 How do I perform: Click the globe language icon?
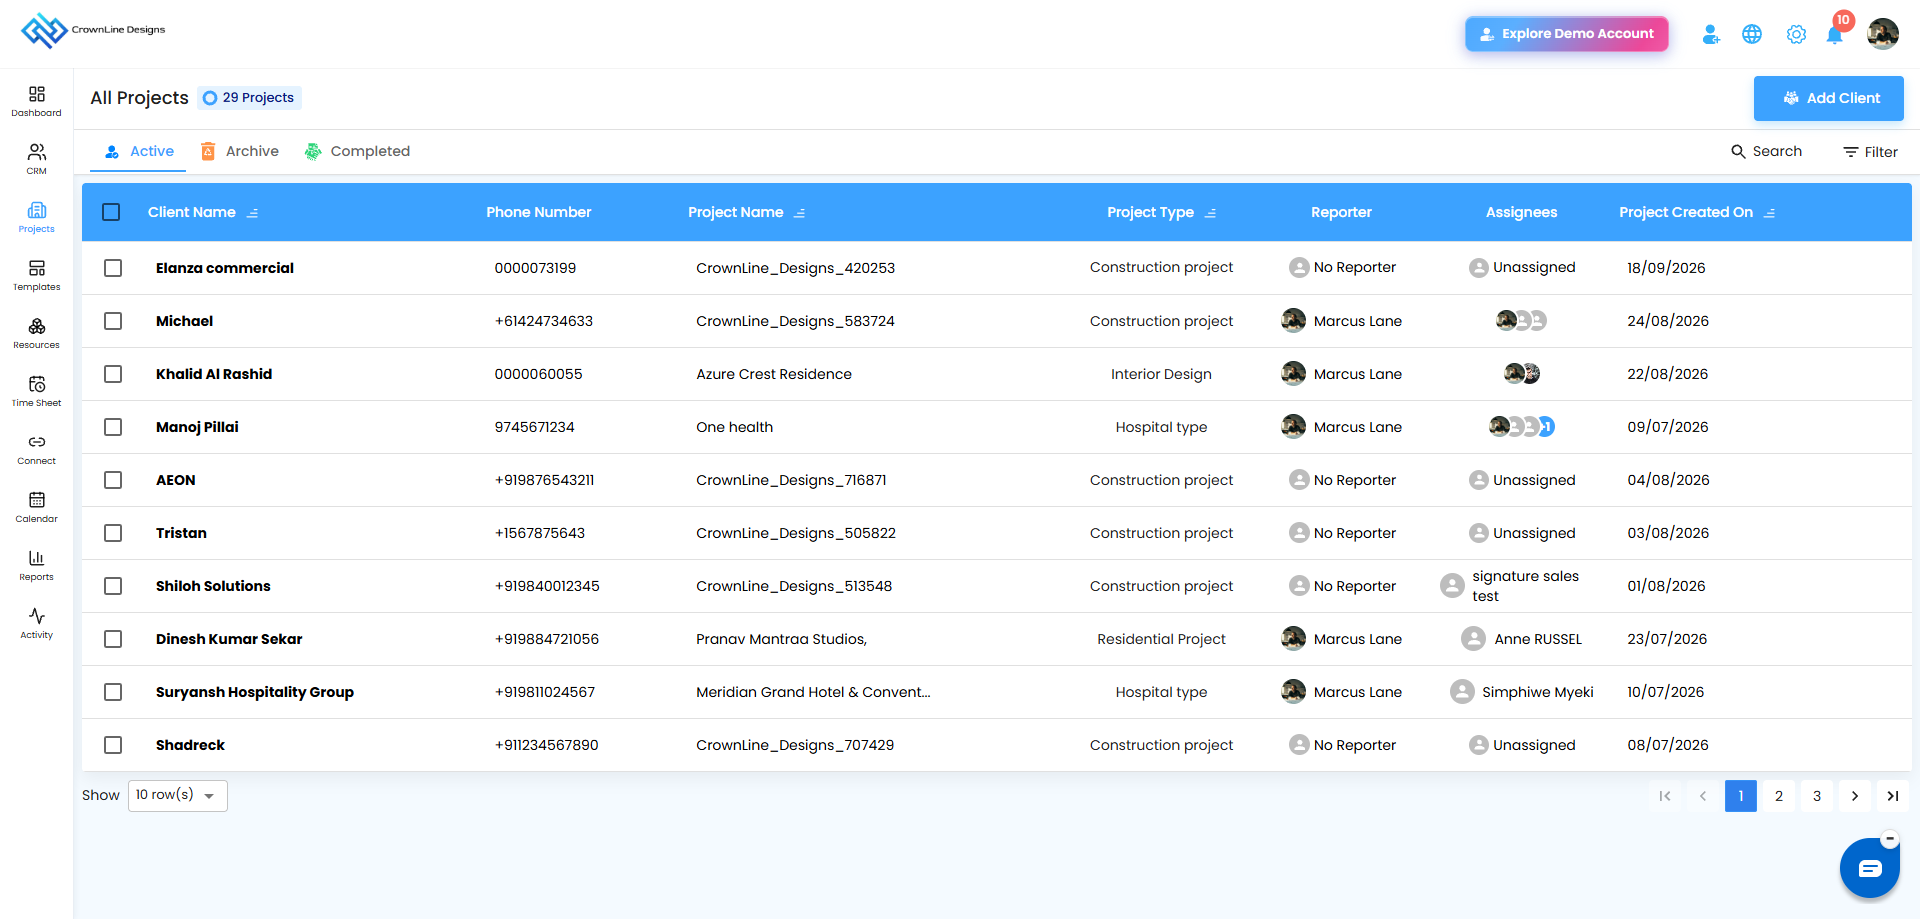coord(1752,34)
